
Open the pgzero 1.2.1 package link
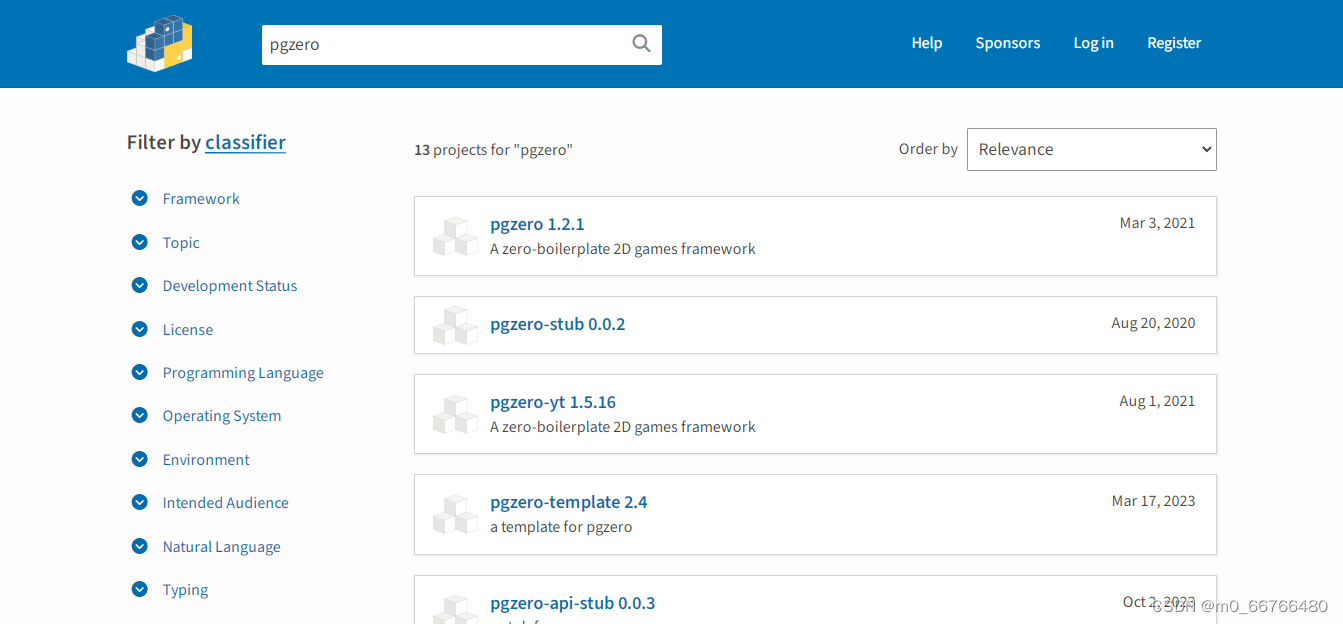point(537,223)
